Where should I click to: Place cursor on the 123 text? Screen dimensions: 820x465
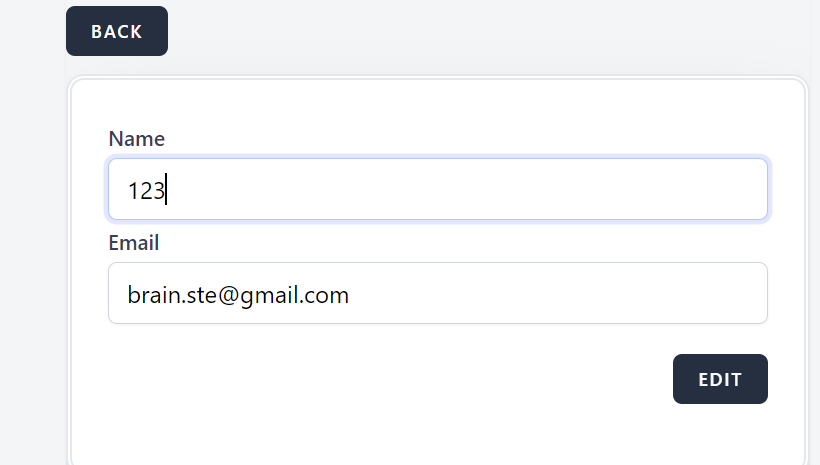146,190
